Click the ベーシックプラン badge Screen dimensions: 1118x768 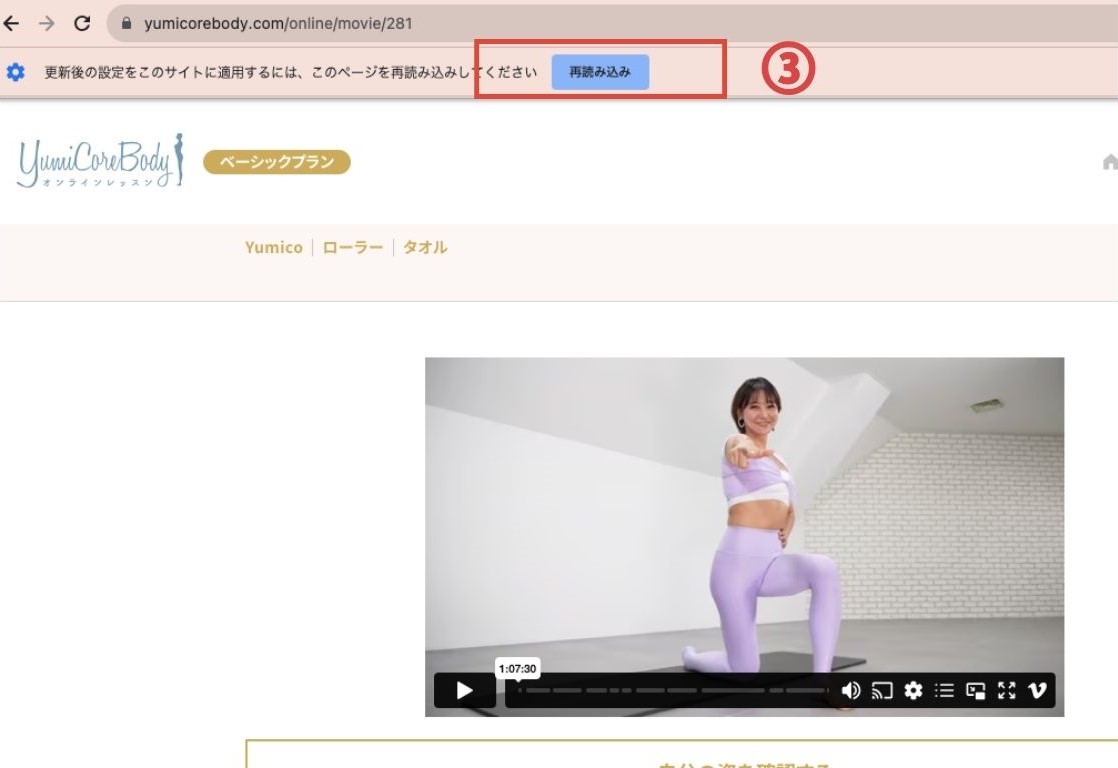(277, 160)
